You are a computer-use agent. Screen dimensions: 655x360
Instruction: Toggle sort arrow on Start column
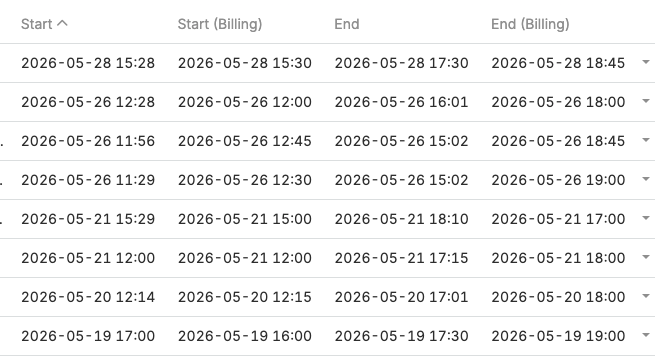pos(62,24)
